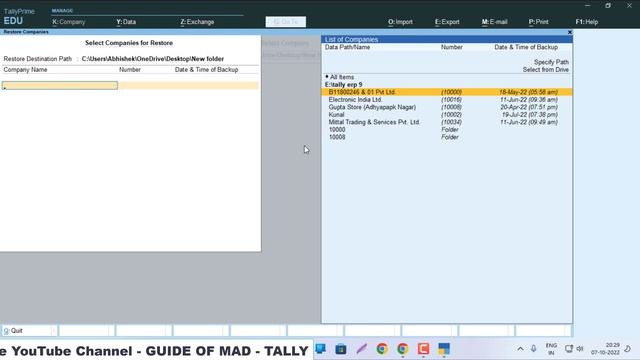This screenshot has width=640, height=360.
Task: Click company number (10008)
Action: coord(451,107)
